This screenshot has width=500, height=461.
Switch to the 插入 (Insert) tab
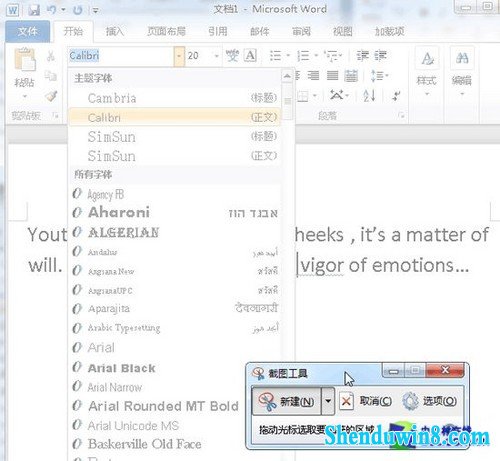point(115,31)
